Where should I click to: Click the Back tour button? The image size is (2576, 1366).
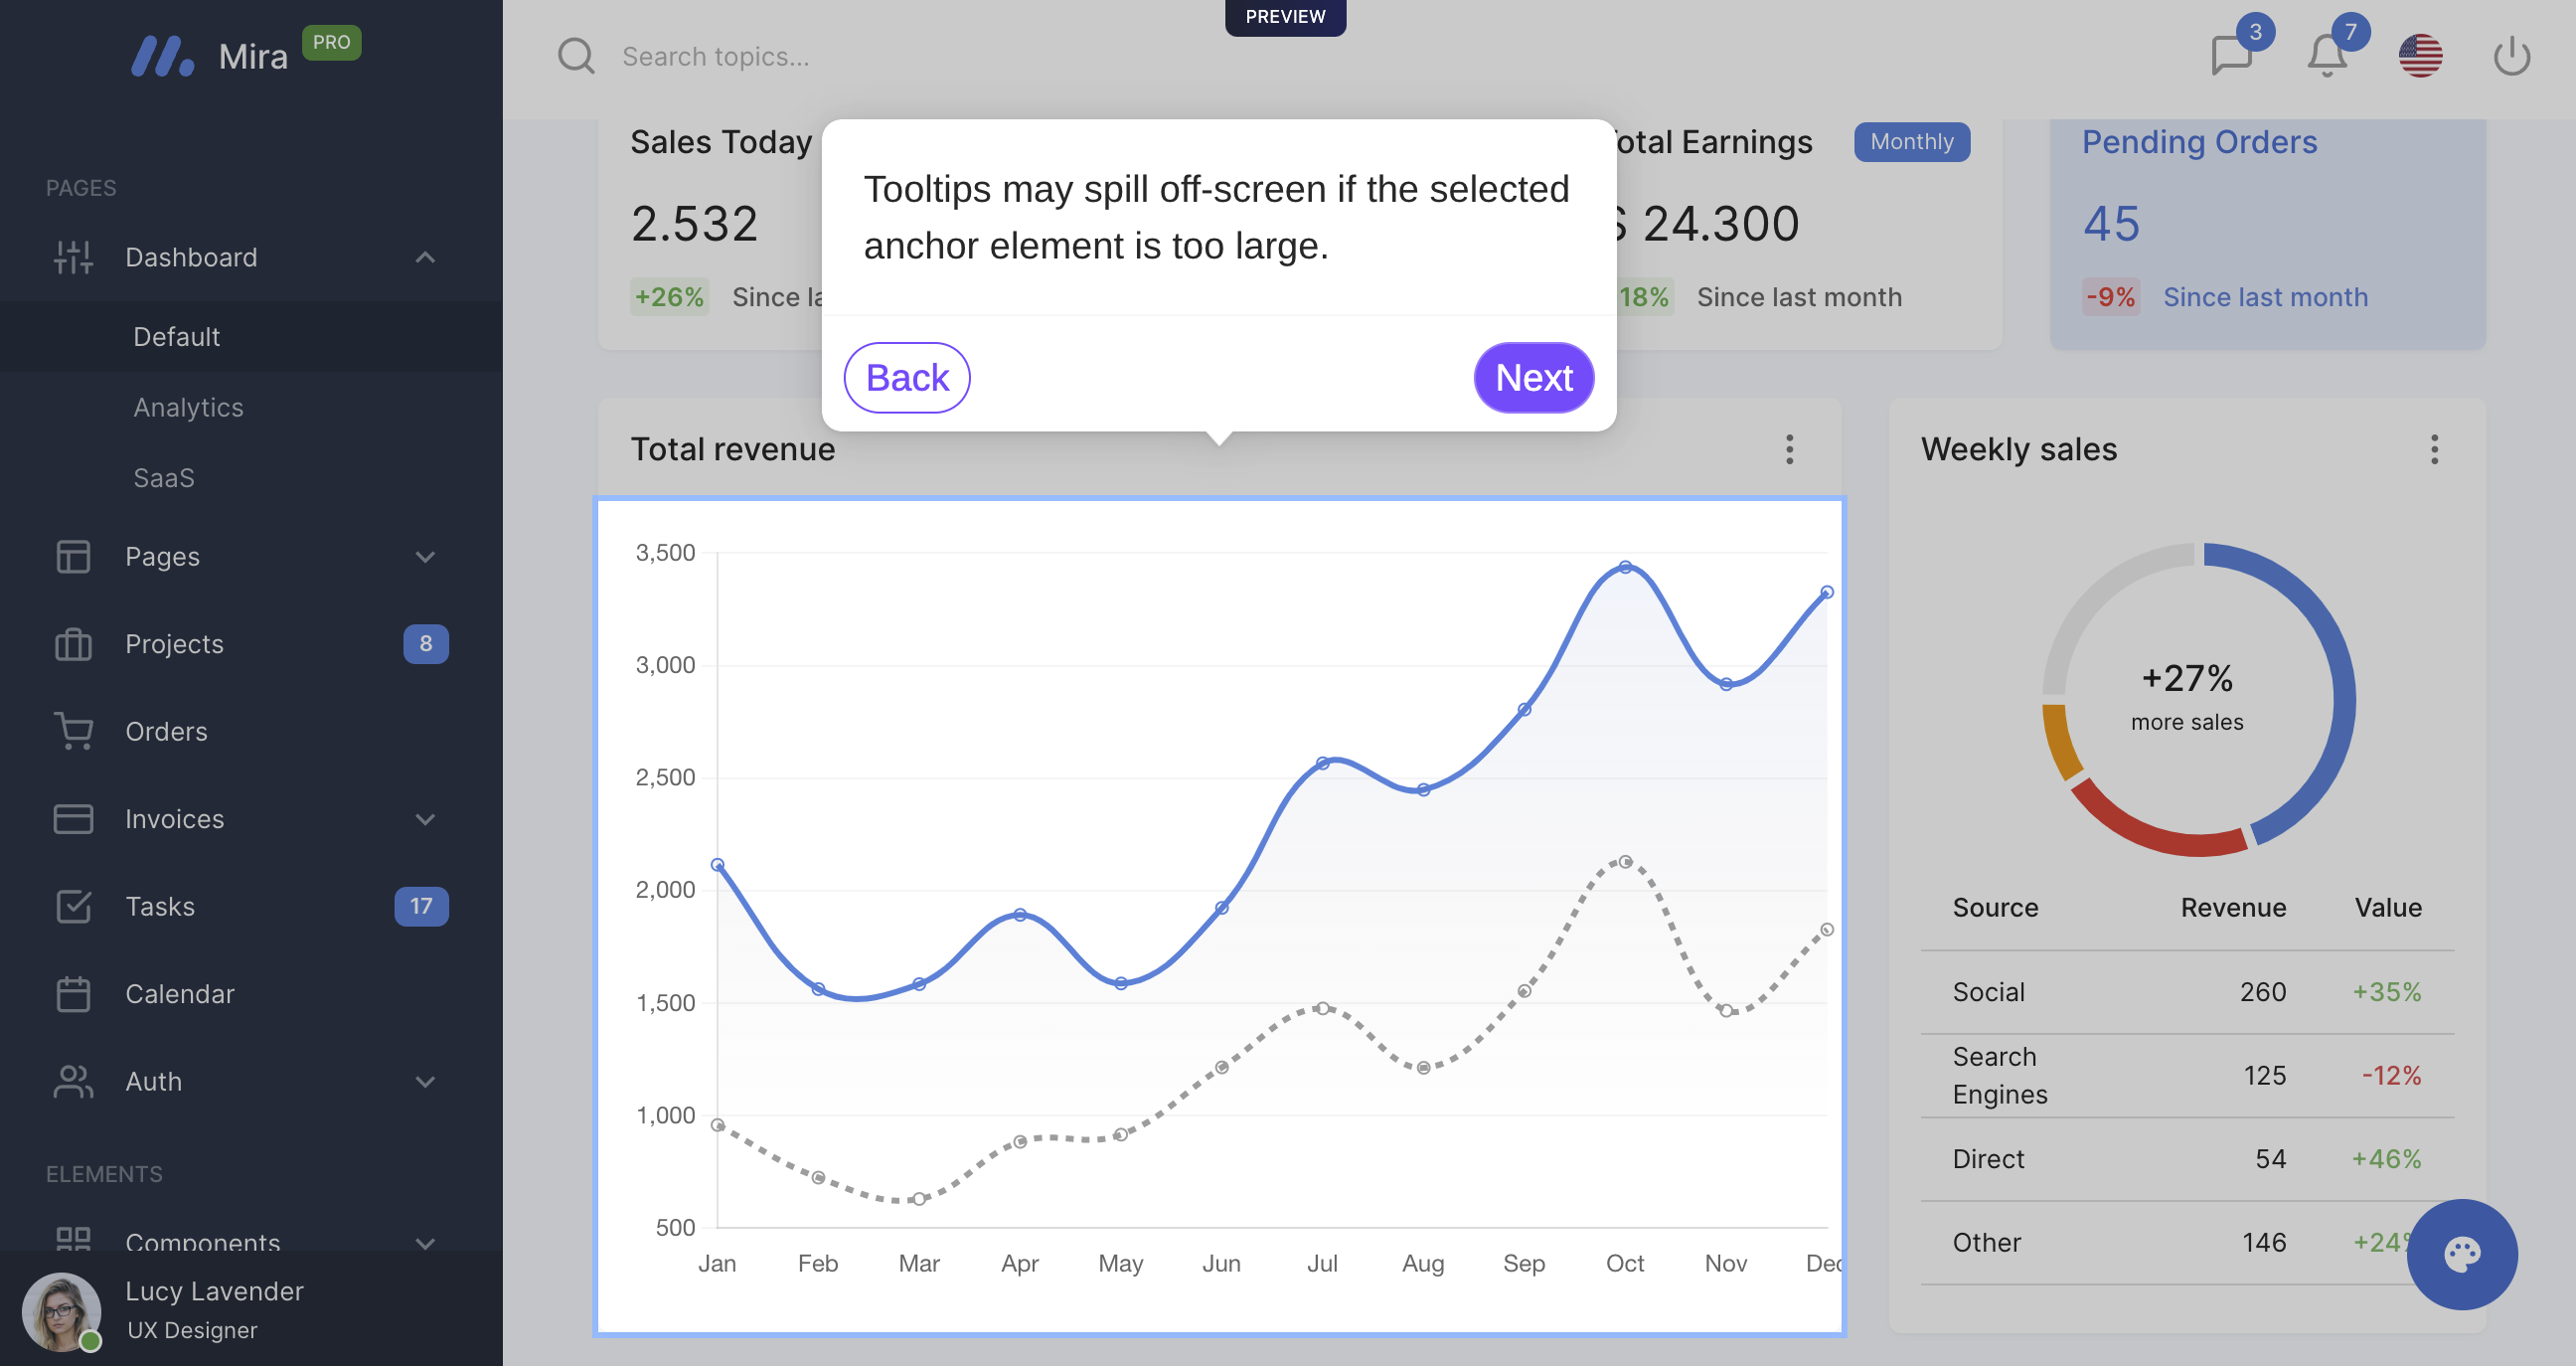906,378
